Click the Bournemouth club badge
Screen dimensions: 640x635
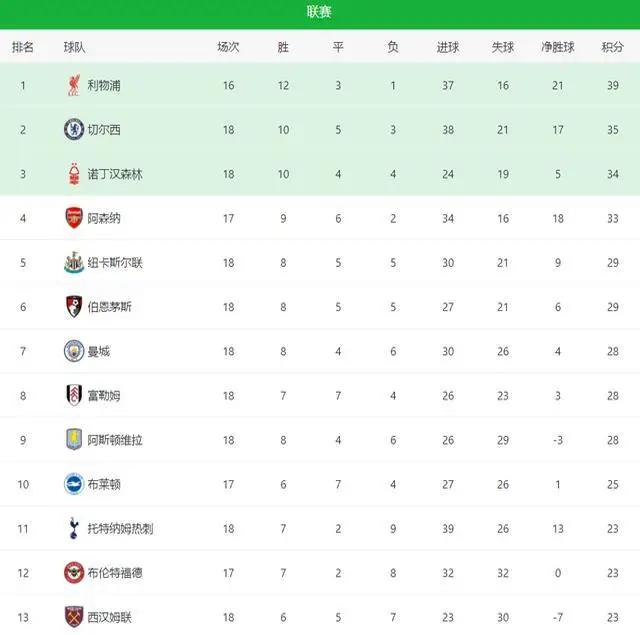coord(74,306)
